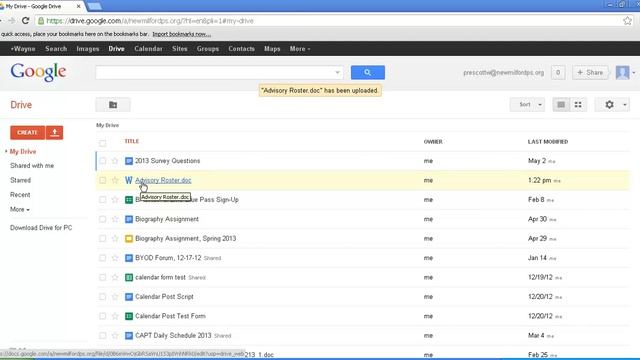Click the Word icon beside Advisory Roster.doc
The height and width of the screenshot is (360, 640).
click(129, 180)
